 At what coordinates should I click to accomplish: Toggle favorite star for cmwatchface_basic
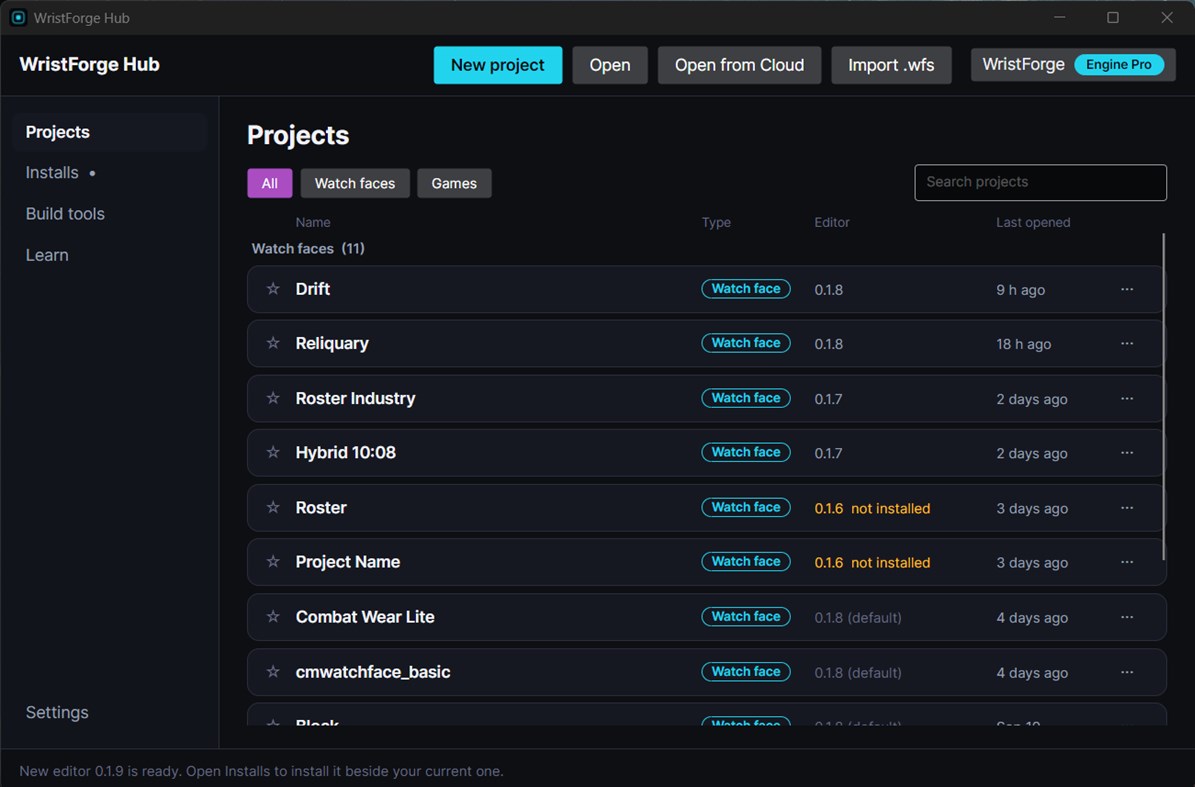[x=273, y=671]
